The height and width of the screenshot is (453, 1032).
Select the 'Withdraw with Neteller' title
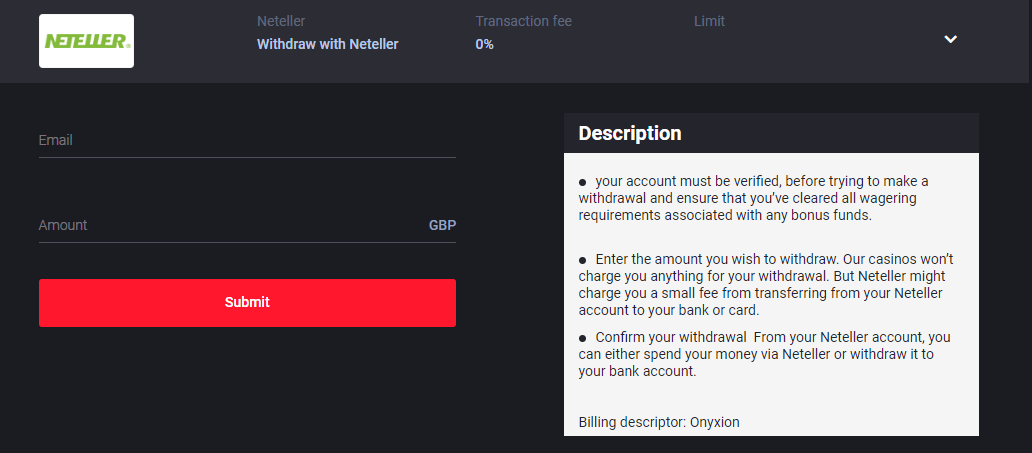327,44
